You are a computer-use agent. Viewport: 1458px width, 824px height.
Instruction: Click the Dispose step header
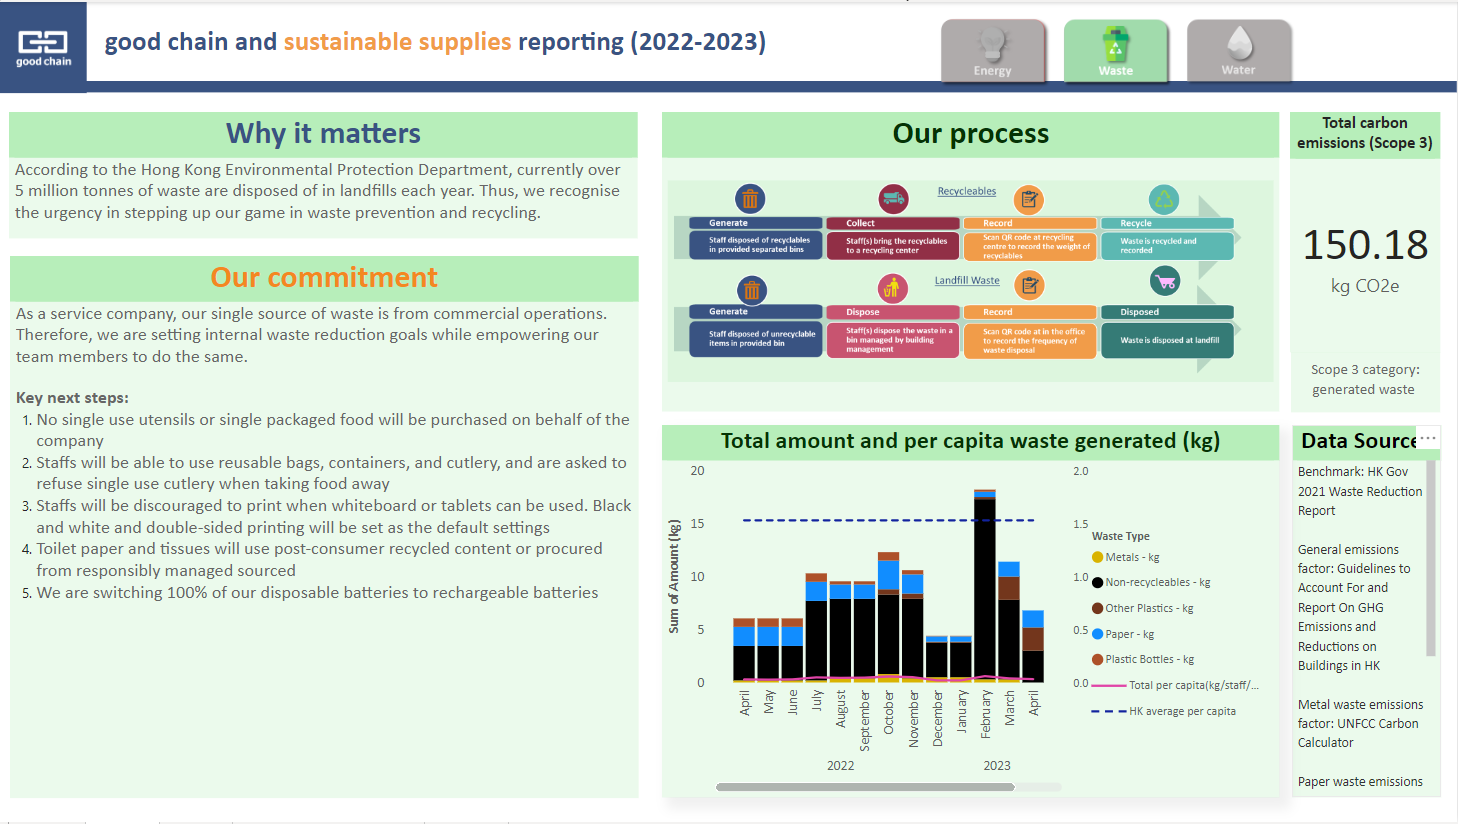(893, 312)
